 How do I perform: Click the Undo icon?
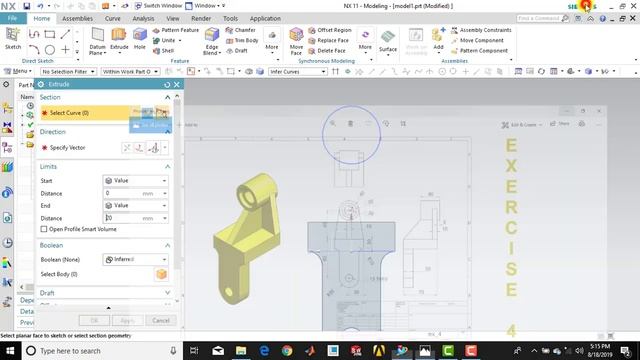(40, 6)
